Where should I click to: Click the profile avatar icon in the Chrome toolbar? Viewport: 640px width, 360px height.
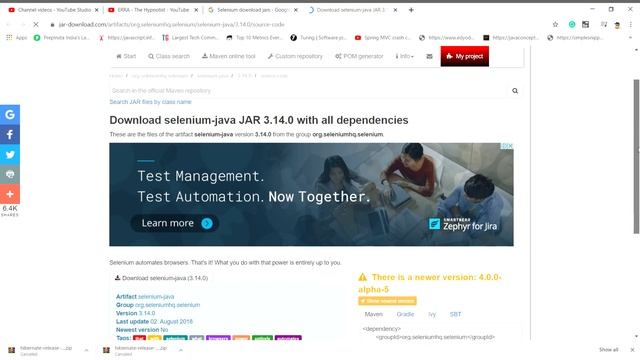click(617, 24)
